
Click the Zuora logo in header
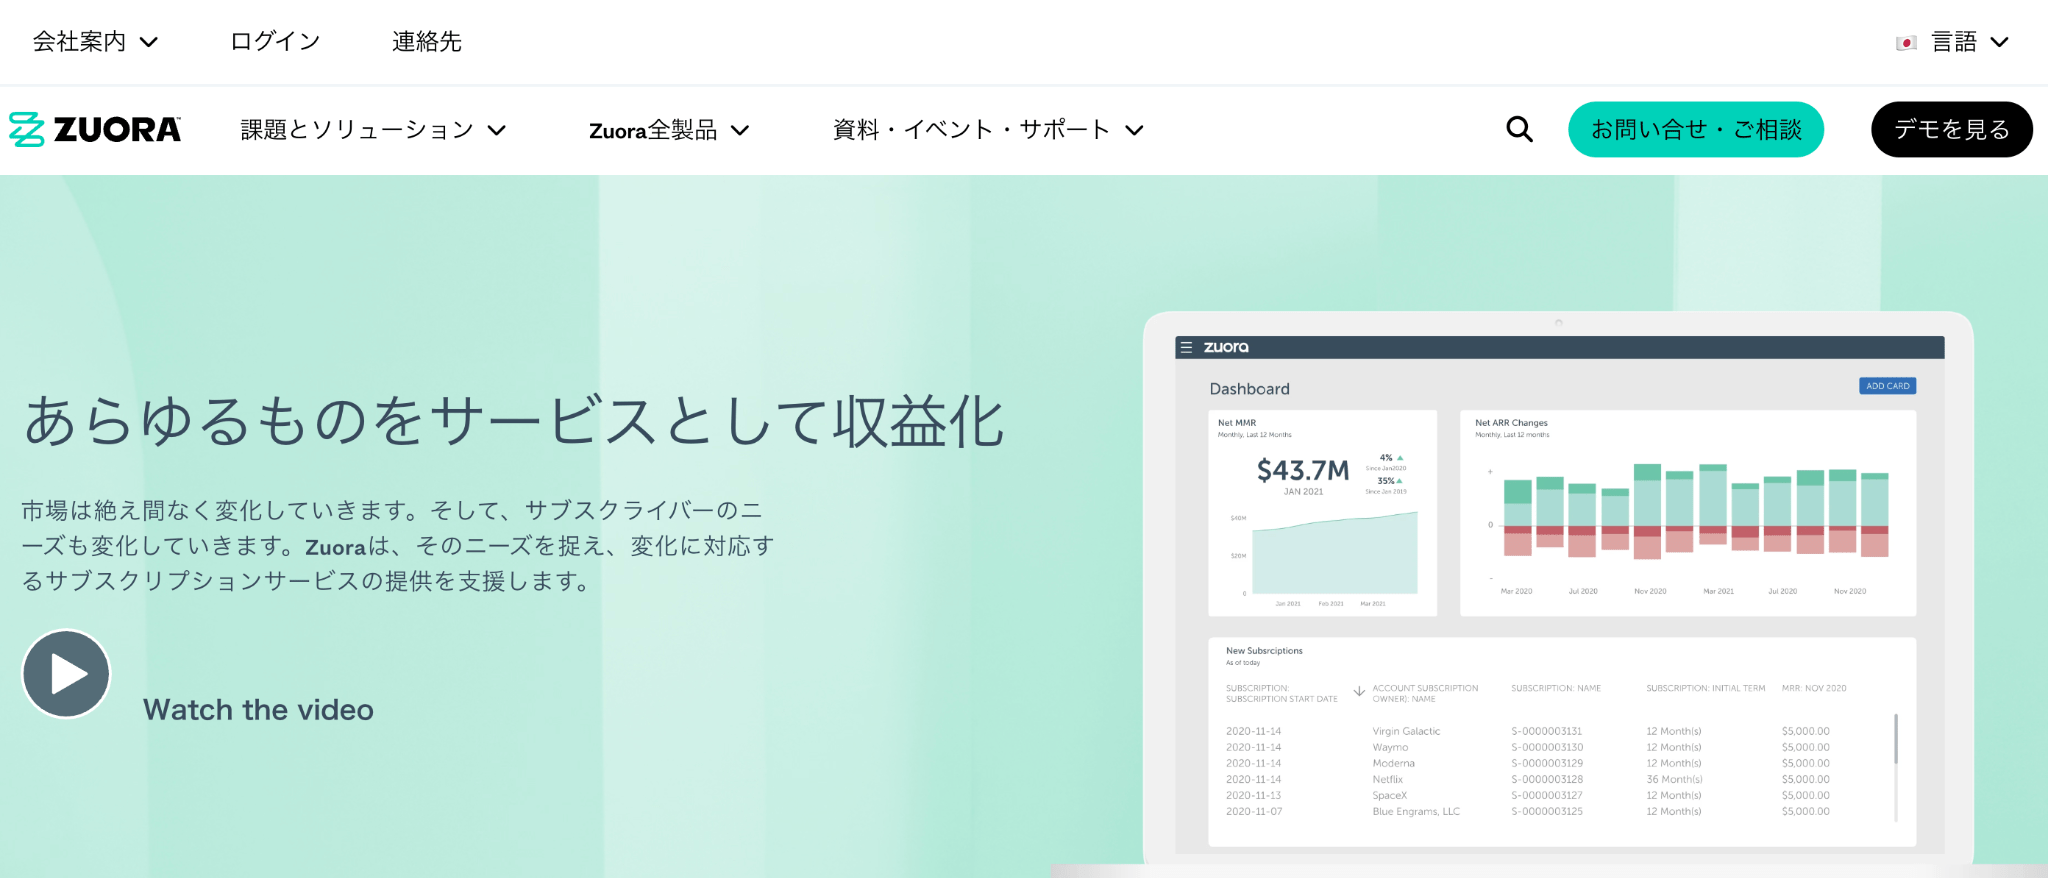pyautogui.click(x=95, y=129)
